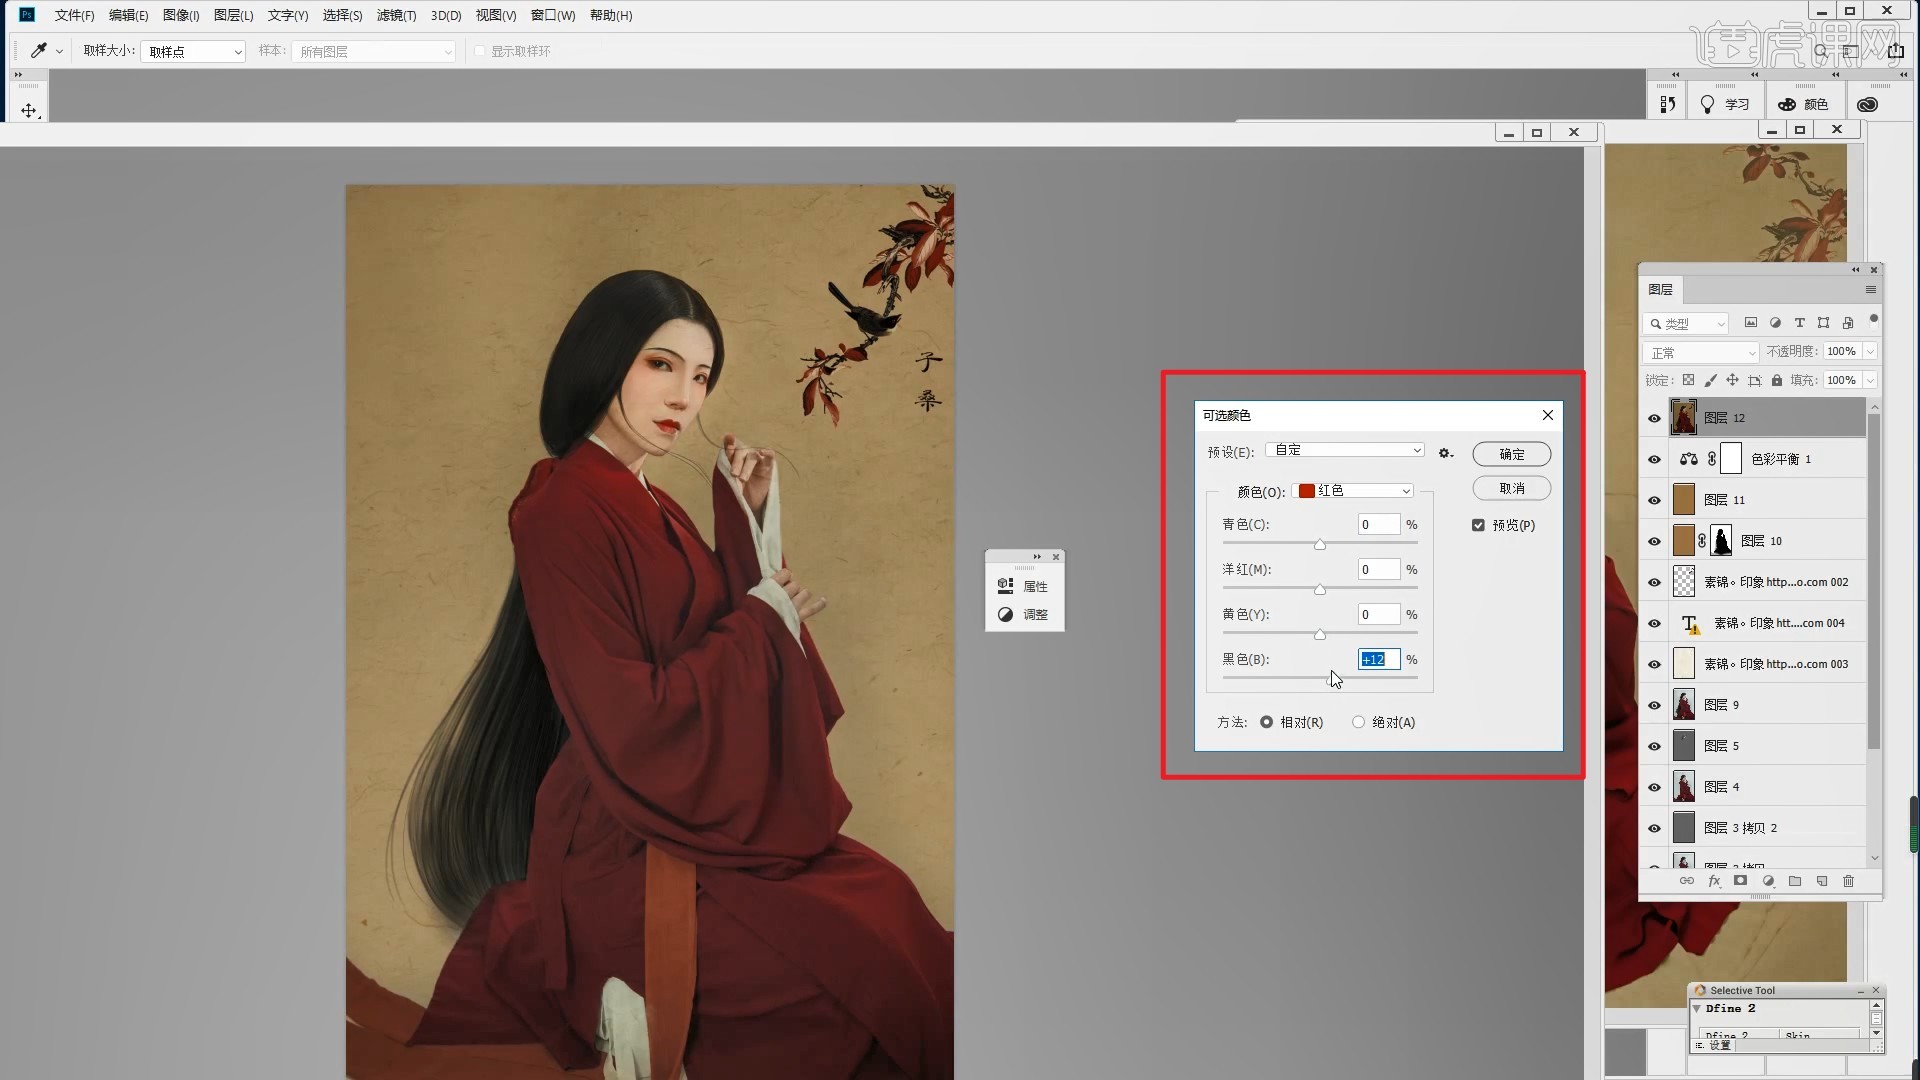Click the 青色 cyan slider handle
Screen dimensions: 1920x1080
click(x=1320, y=544)
